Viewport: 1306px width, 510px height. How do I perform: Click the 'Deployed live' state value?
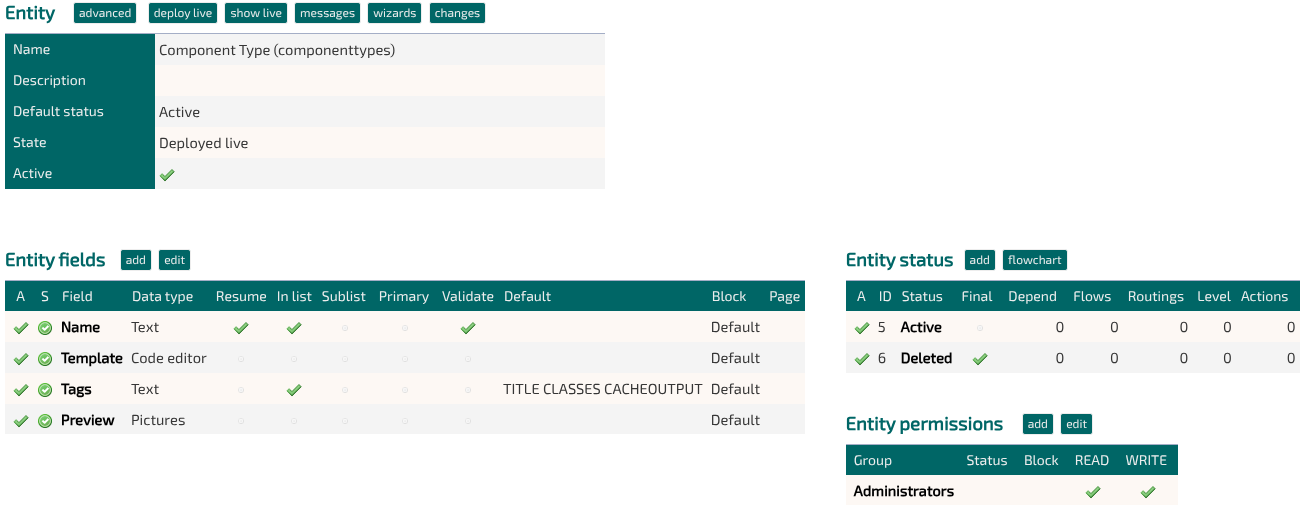coord(204,143)
